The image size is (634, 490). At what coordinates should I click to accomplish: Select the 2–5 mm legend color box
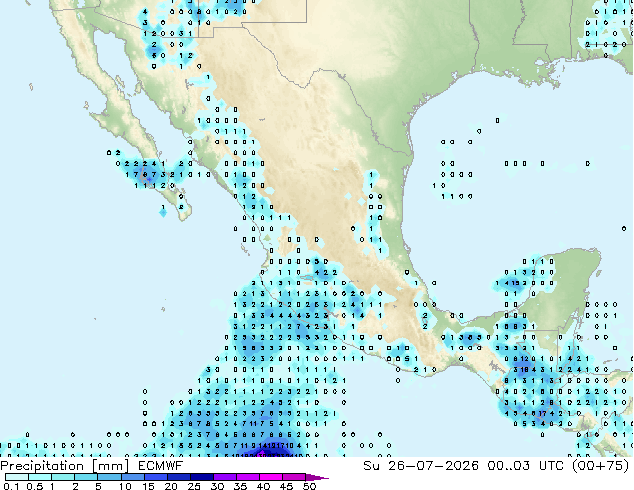(86, 477)
